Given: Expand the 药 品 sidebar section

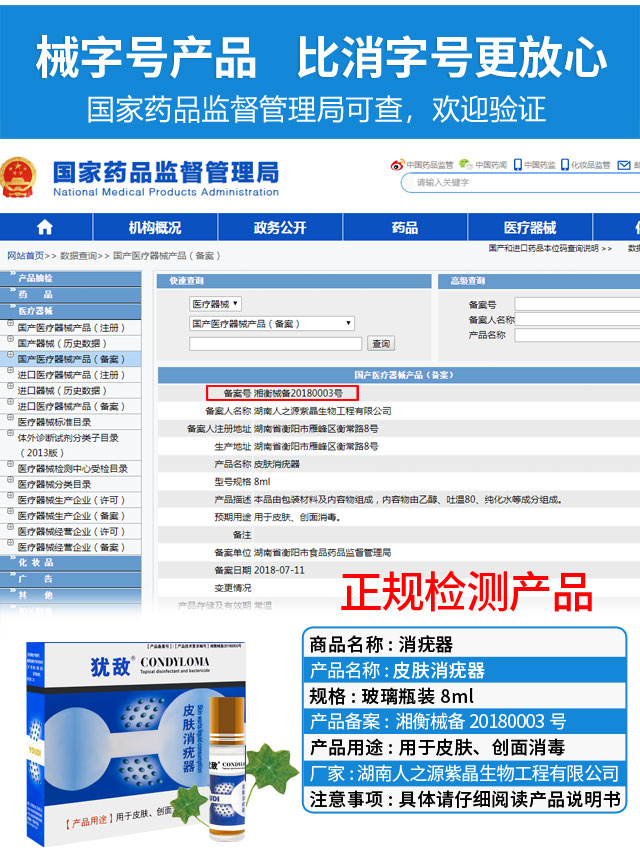Looking at the screenshot, I should (x=70, y=294).
